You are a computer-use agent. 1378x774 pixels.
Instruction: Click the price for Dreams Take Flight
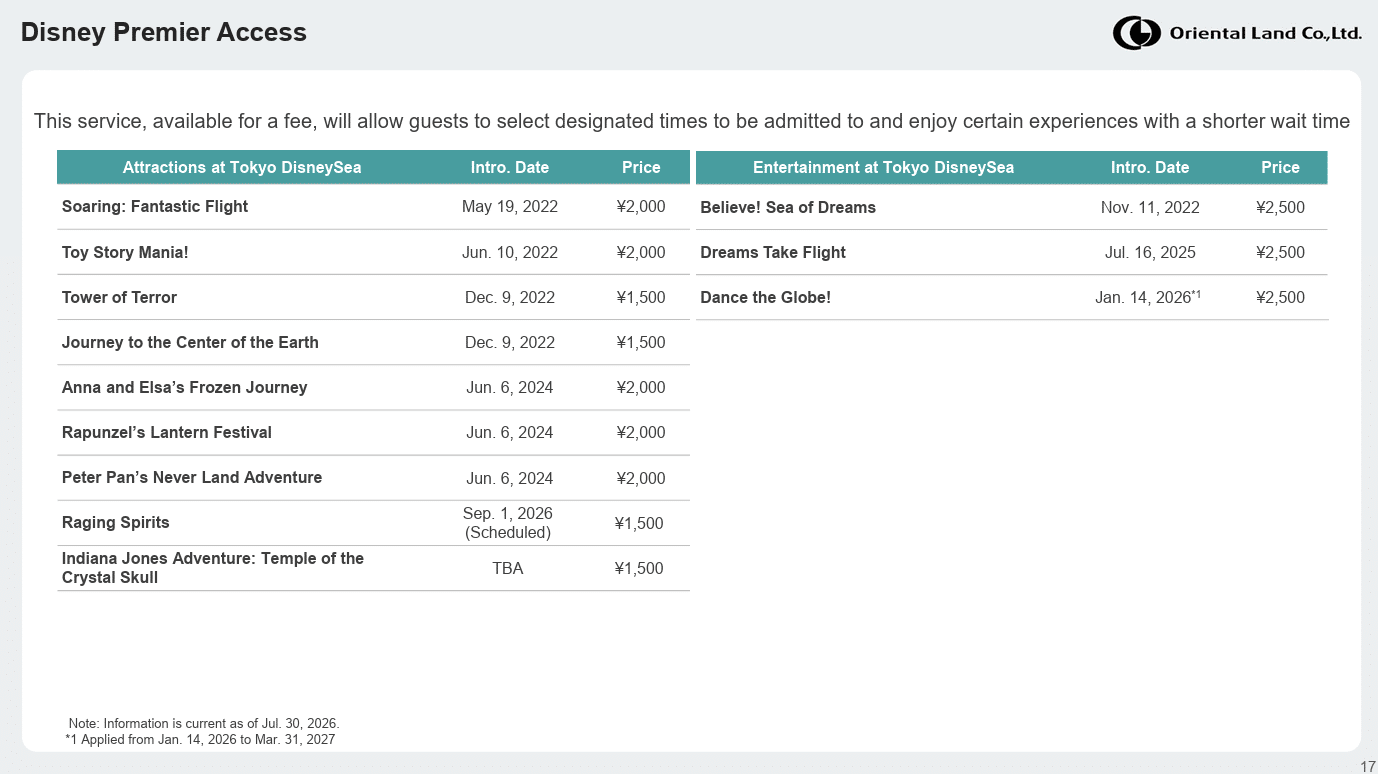[1280, 252]
